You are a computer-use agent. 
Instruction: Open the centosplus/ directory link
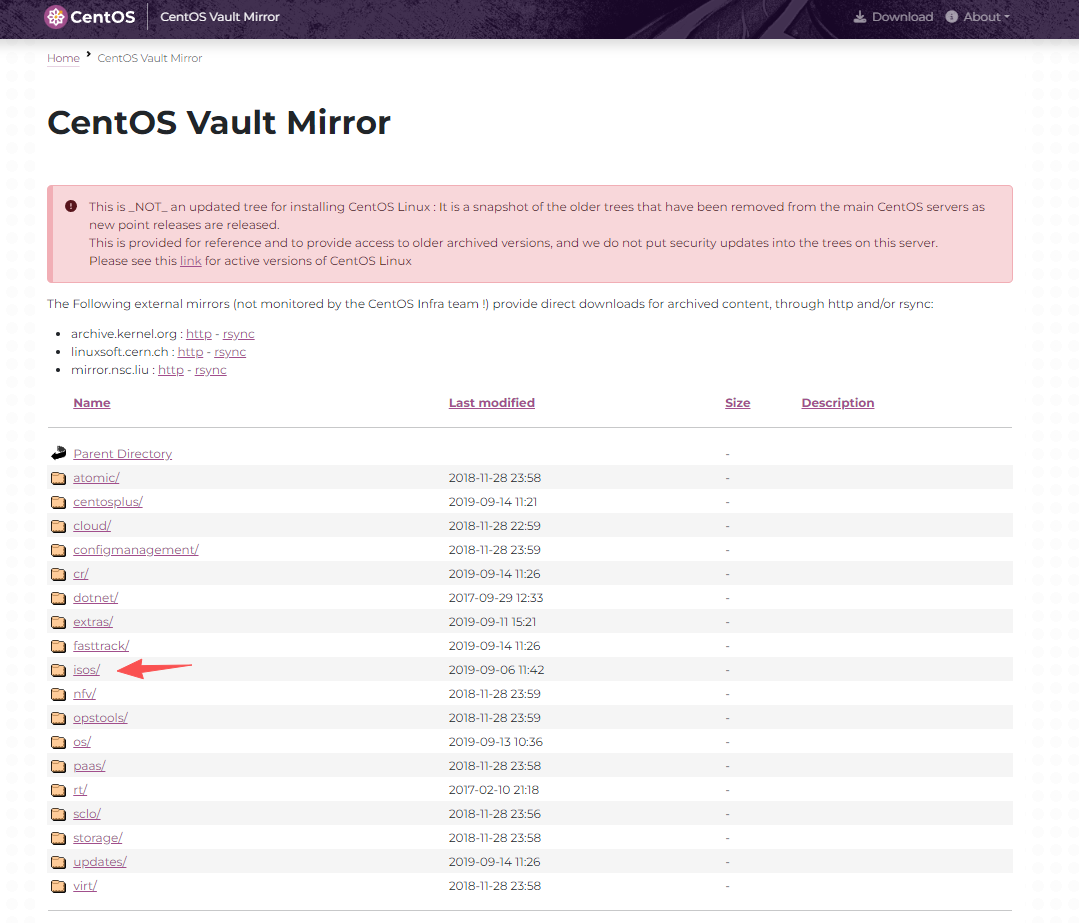coord(108,502)
